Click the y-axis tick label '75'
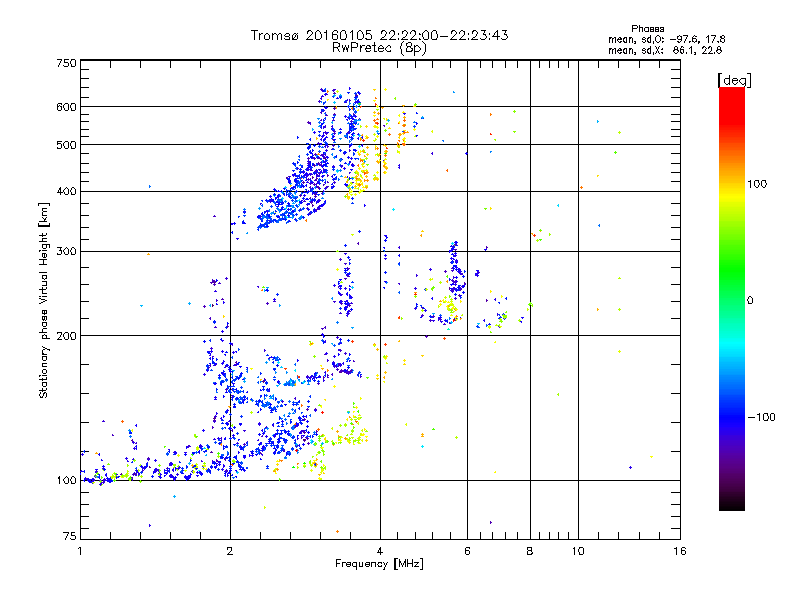 coord(70,536)
